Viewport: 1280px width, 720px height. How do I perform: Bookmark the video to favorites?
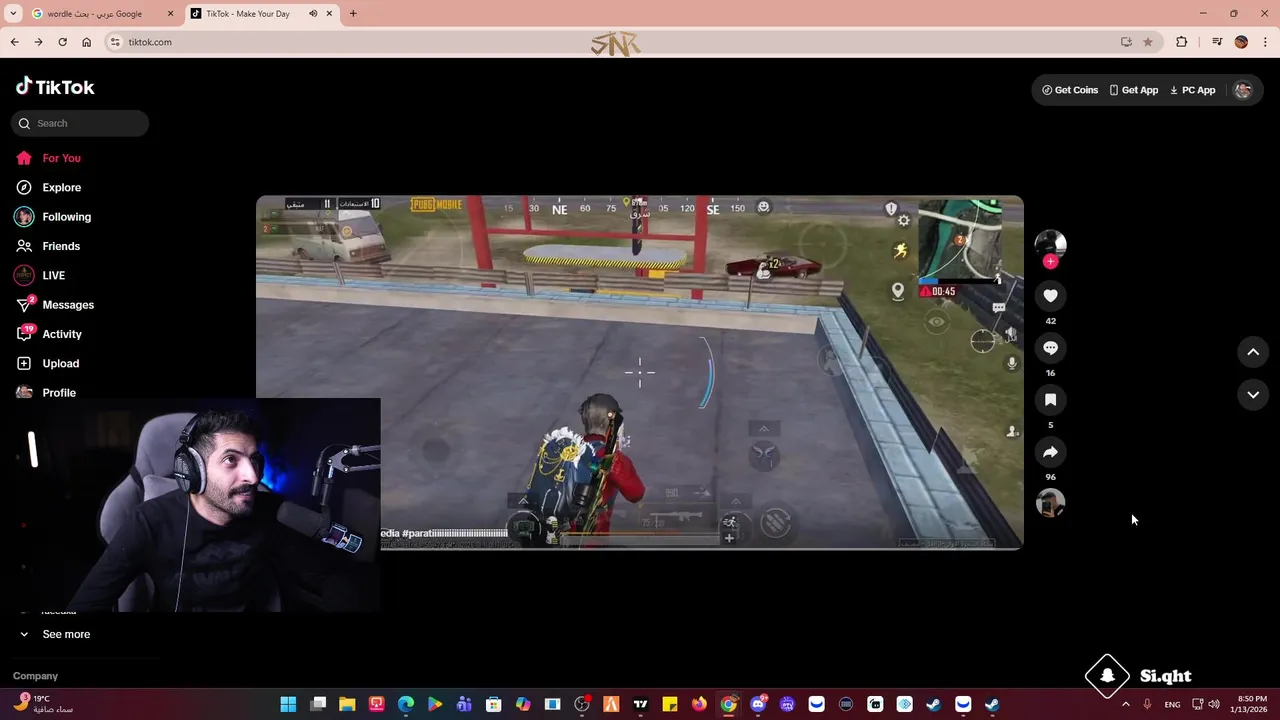(1050, 400)
